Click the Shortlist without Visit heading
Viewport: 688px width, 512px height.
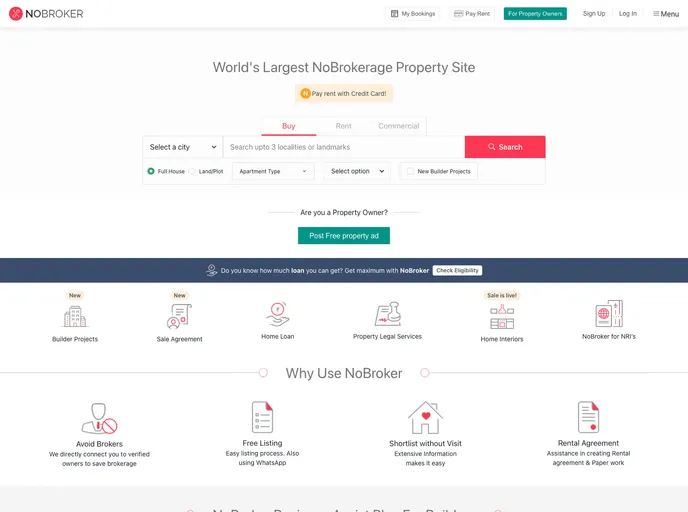425,444
